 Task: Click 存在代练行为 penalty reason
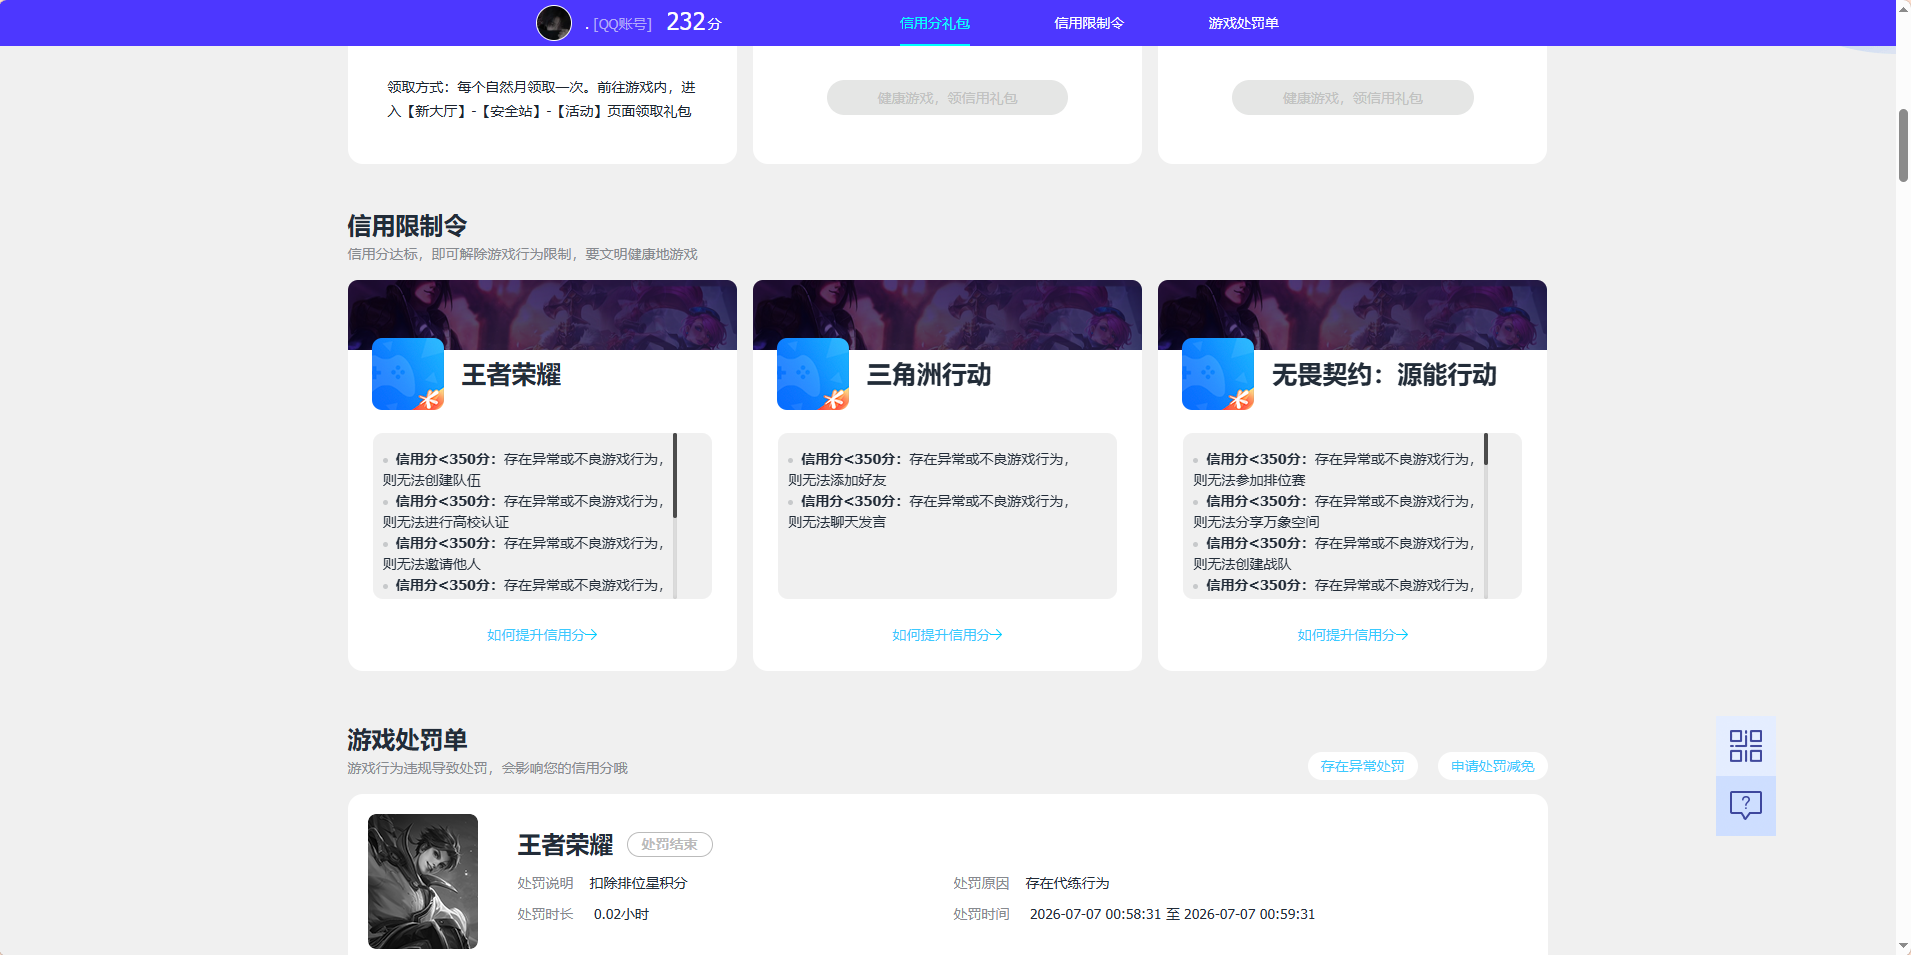tap(1067, 883)
